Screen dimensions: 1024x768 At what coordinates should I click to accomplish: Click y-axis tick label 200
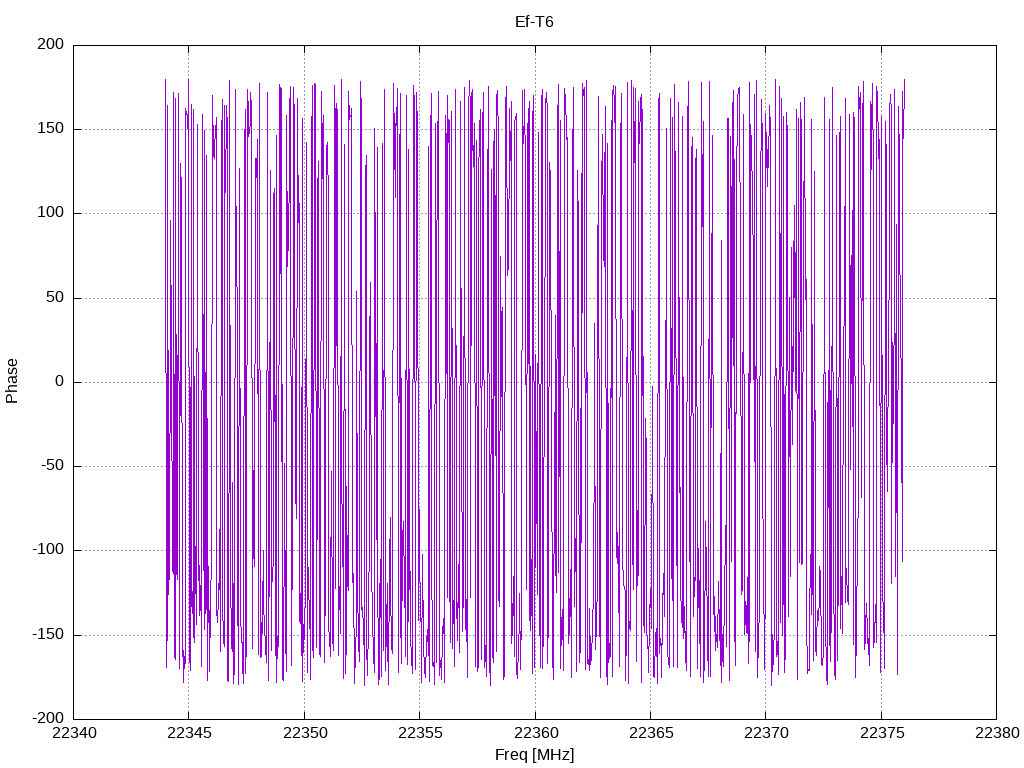[51, 44]
